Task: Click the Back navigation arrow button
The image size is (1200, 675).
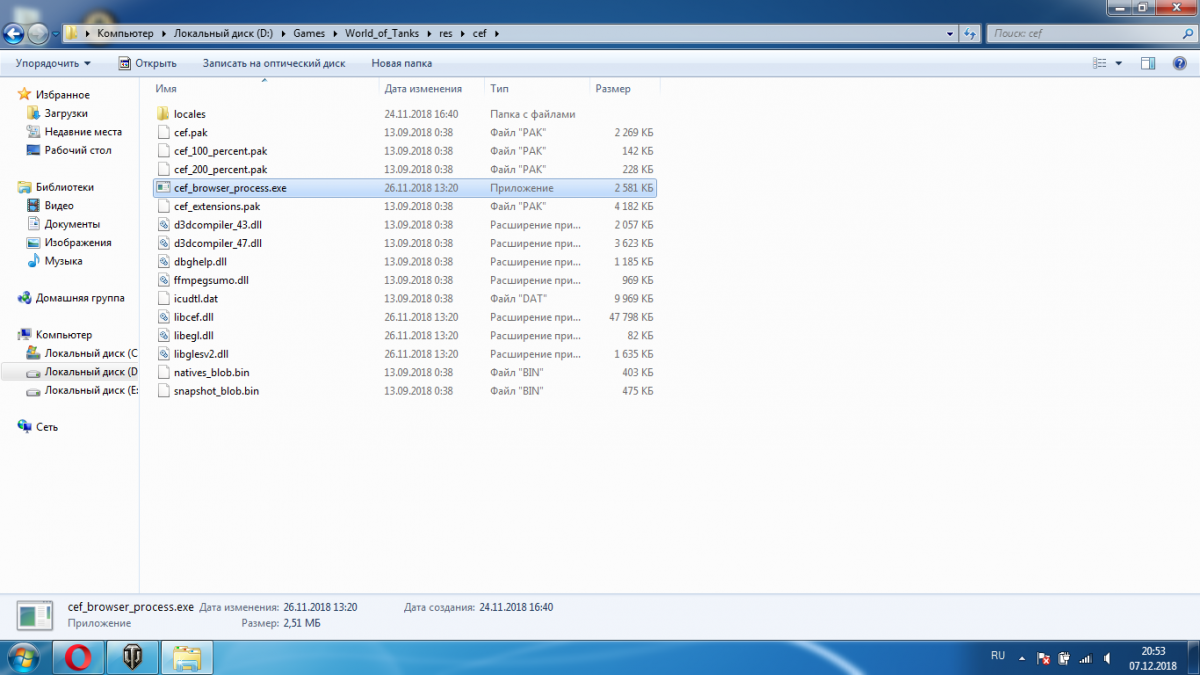Action: (x=14, y=34)
